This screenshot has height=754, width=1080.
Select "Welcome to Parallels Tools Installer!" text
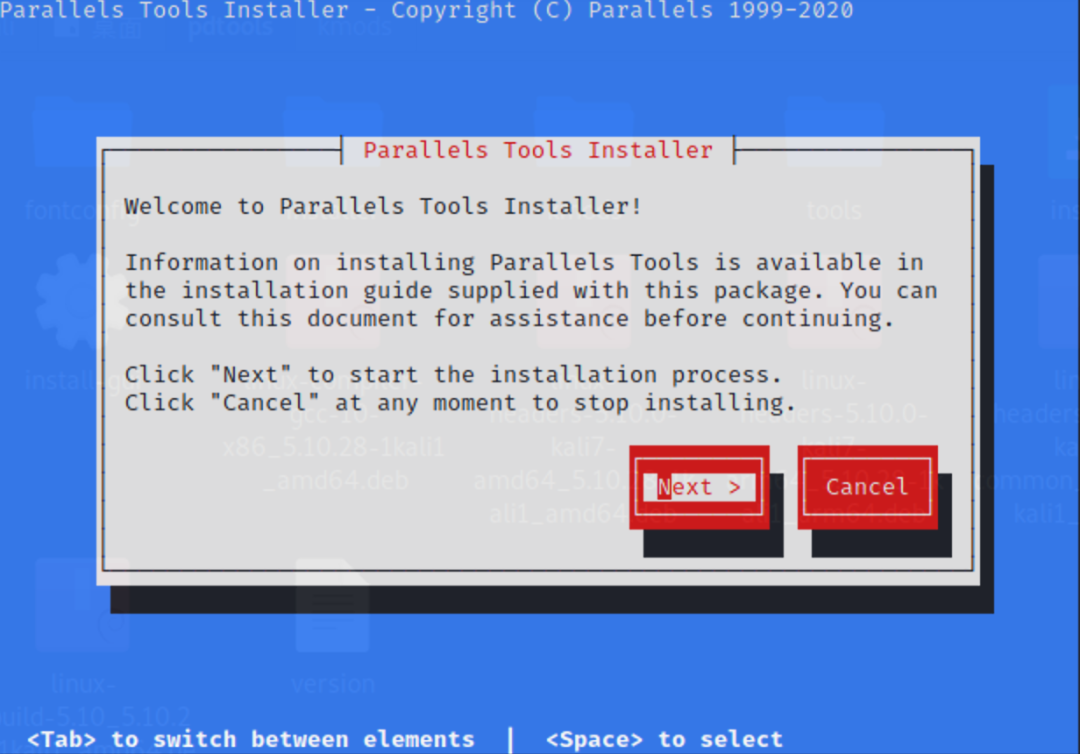click(383, 206)
